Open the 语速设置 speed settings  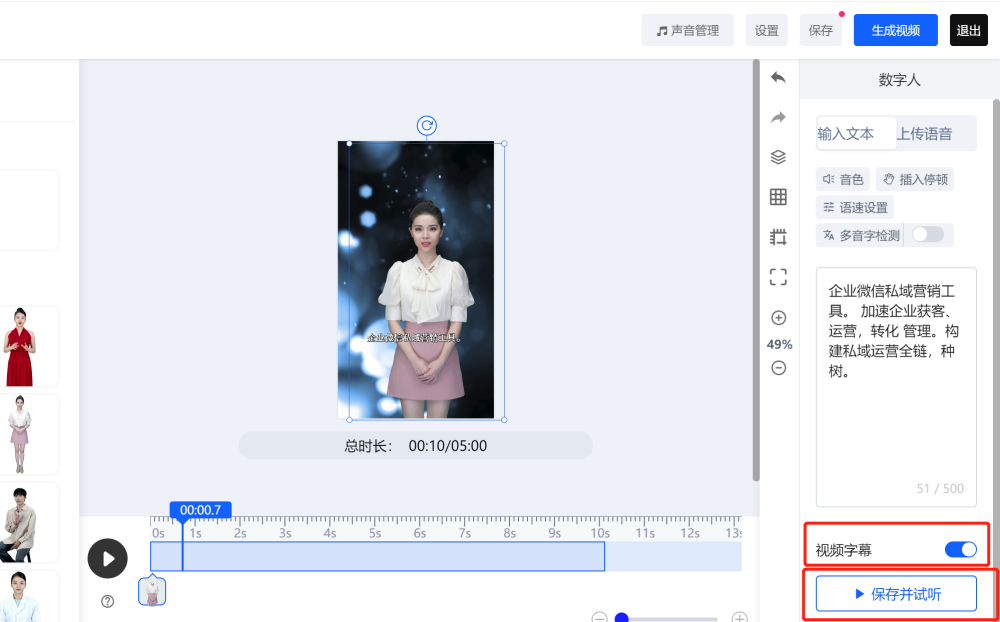(855, 207)
